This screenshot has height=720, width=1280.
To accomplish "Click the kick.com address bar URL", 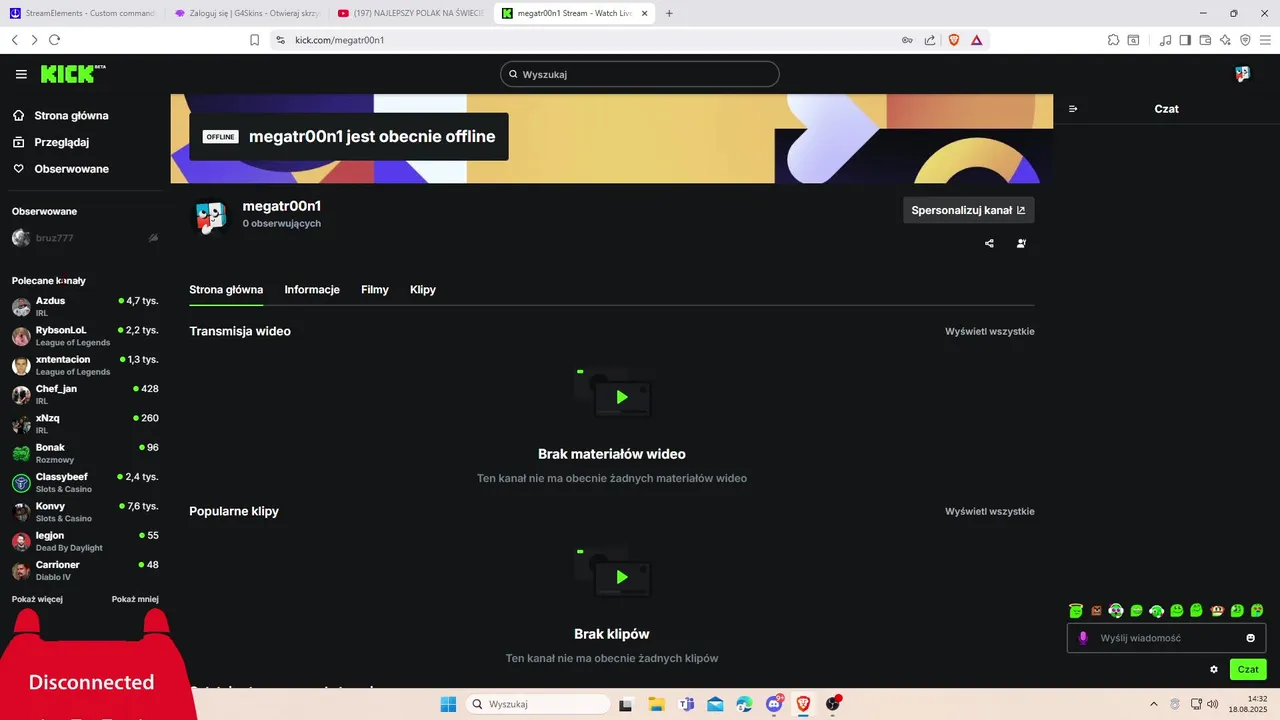I will click(x=340, y=40).
